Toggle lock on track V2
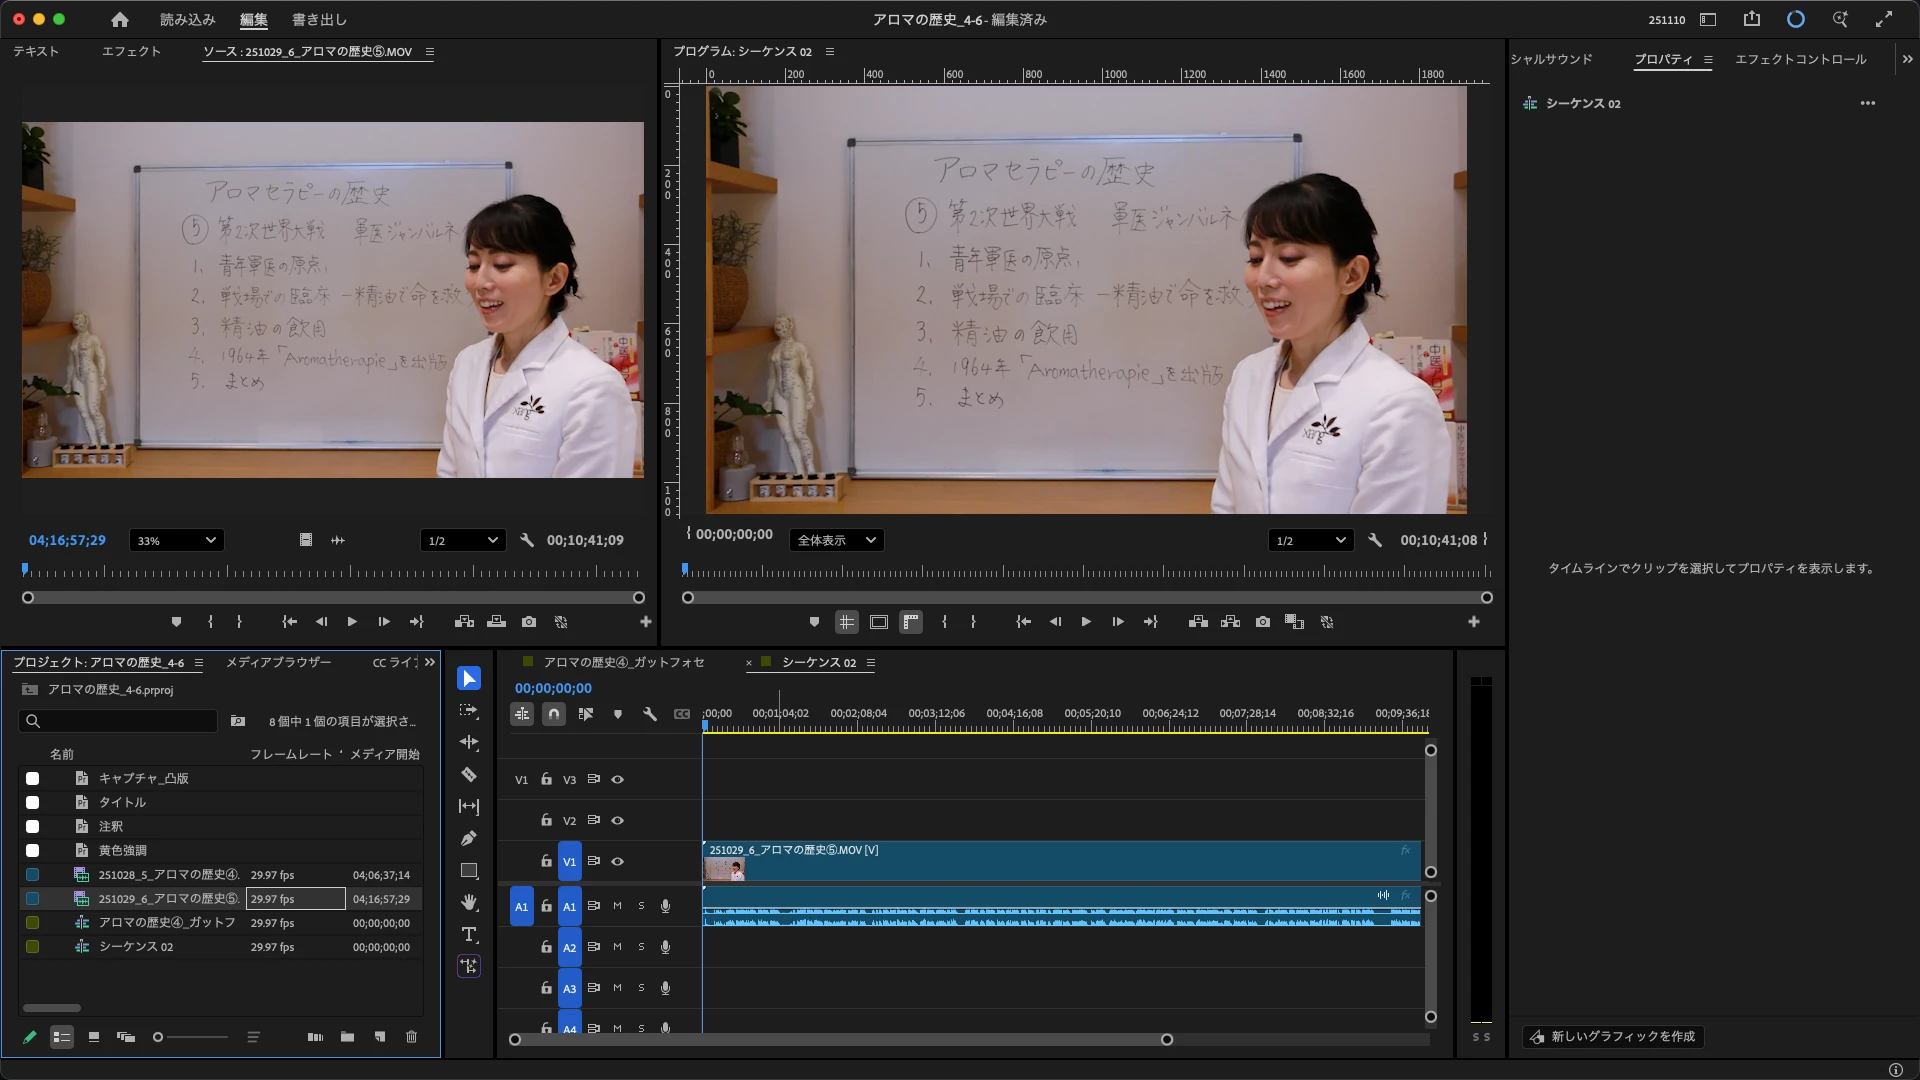 click(546, 820)
